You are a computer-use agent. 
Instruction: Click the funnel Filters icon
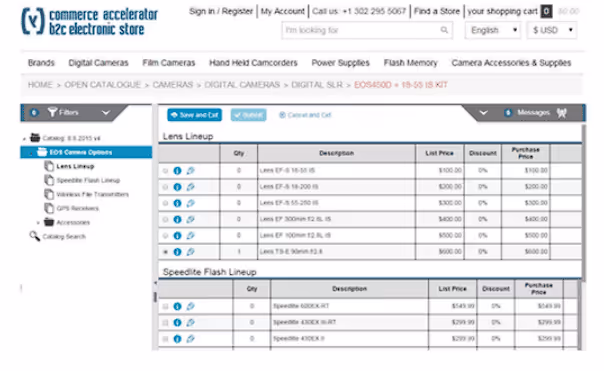[52, 112]
